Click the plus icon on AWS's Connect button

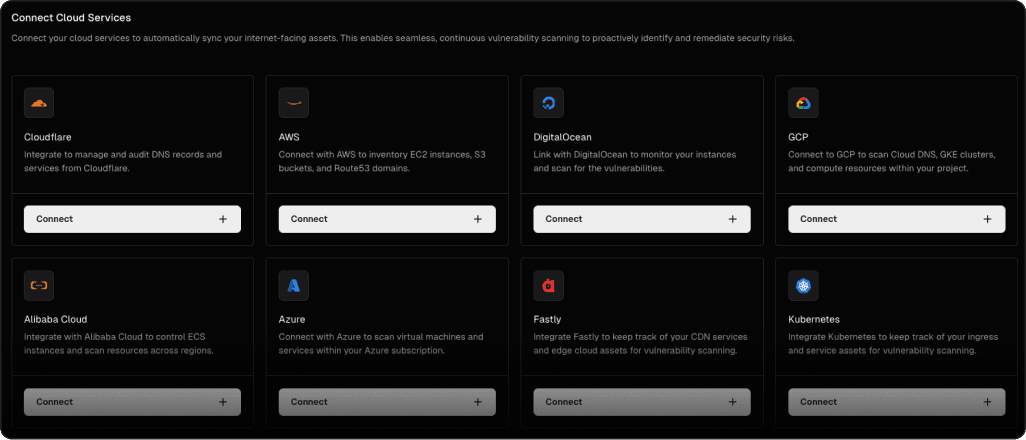click(x=478, y=219)
